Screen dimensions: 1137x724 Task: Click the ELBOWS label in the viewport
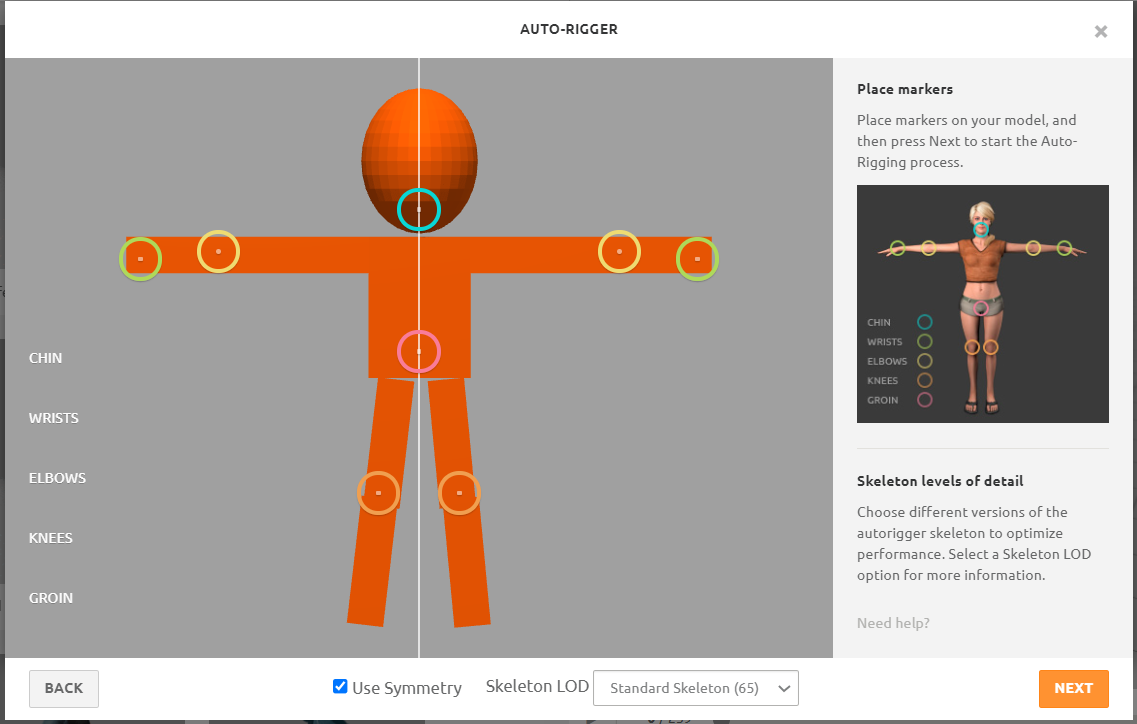click(57, 478)
